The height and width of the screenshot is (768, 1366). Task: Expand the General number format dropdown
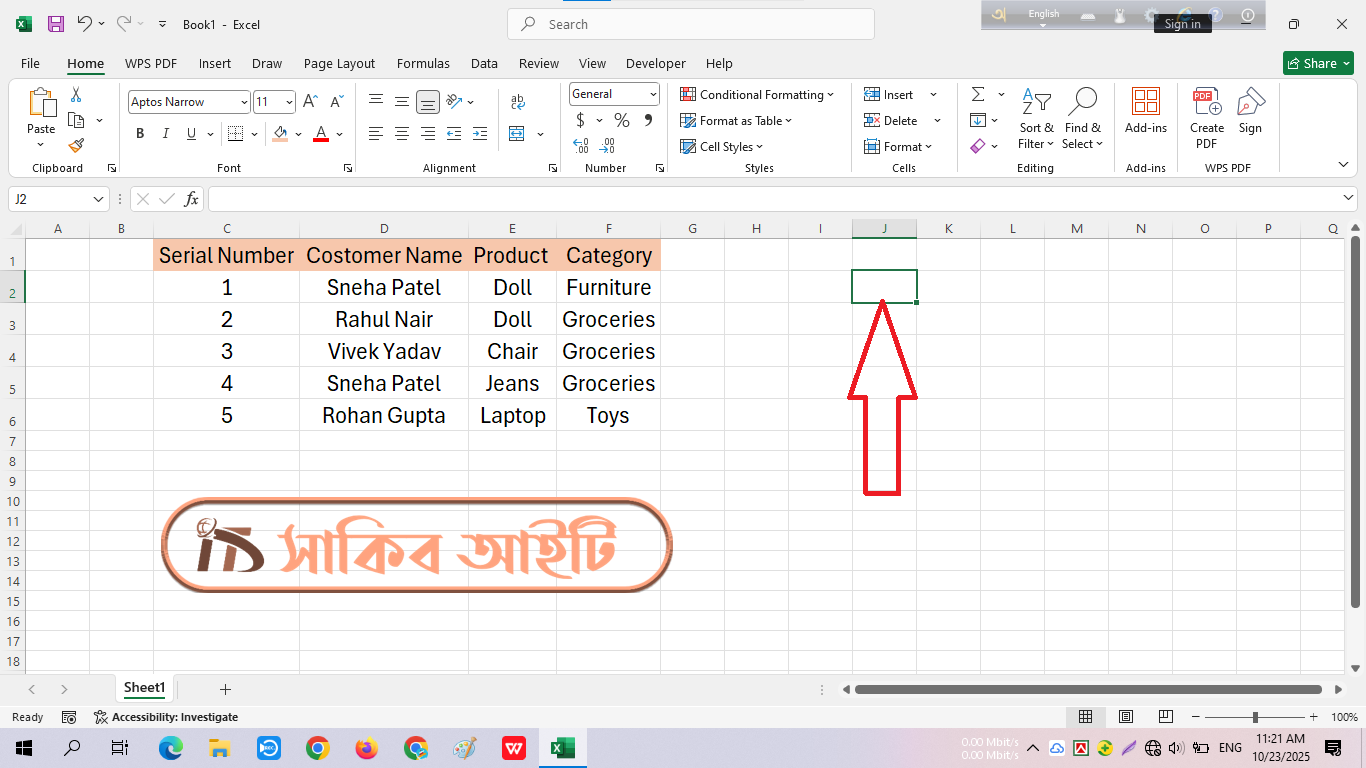coord(653,94)
